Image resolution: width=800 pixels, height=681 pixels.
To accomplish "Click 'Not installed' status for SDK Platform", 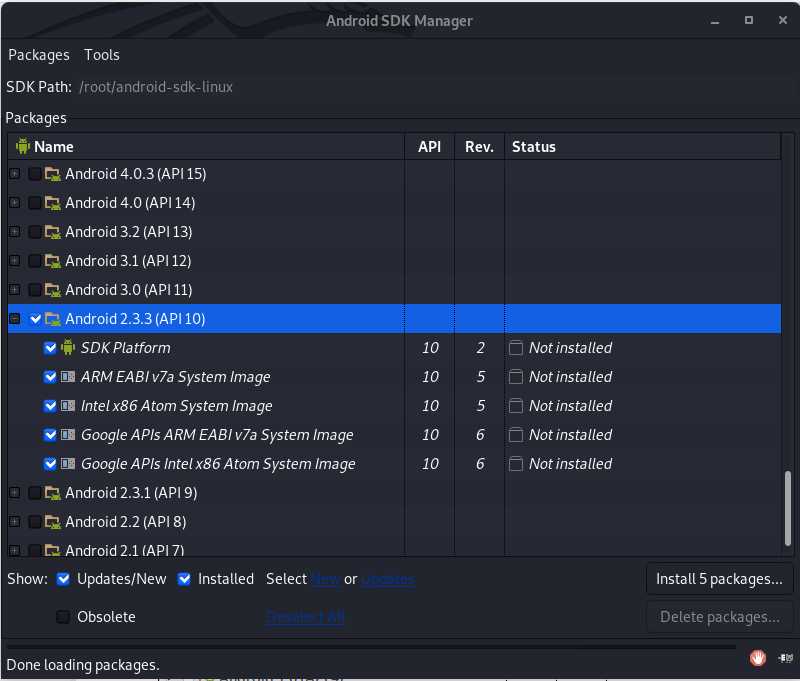I will point(570,348).
